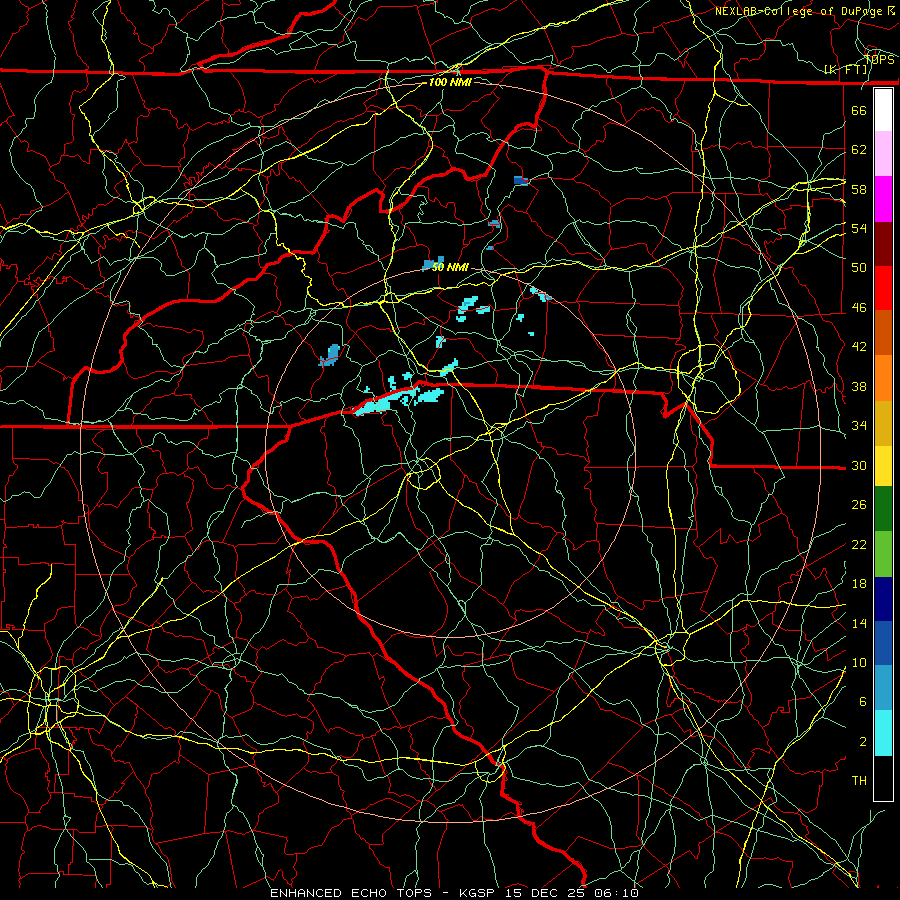The height and width of the screenshot is (900, 900).
Task: Click the '06:10' timestamp
Action: coord(617,893)
